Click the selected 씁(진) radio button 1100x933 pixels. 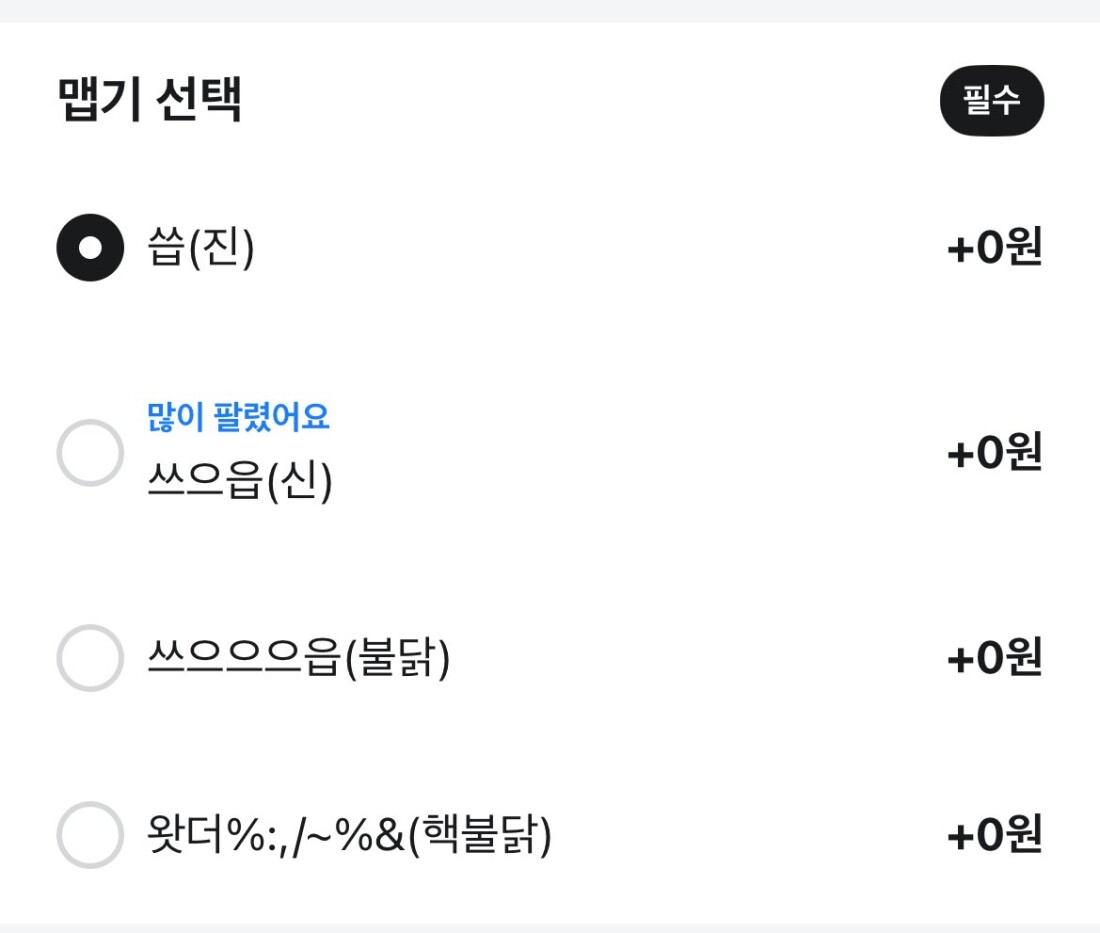(x=90, y=248)
